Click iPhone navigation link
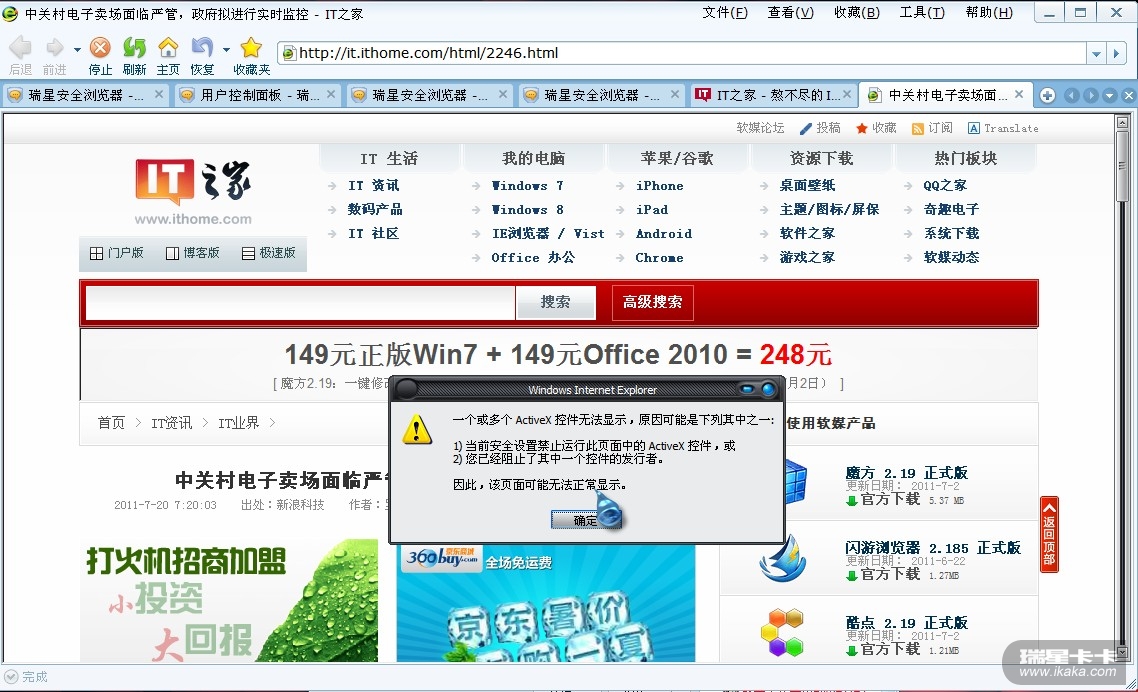Viewport: 1138px width, 692px height. click(x=659, y=186)
